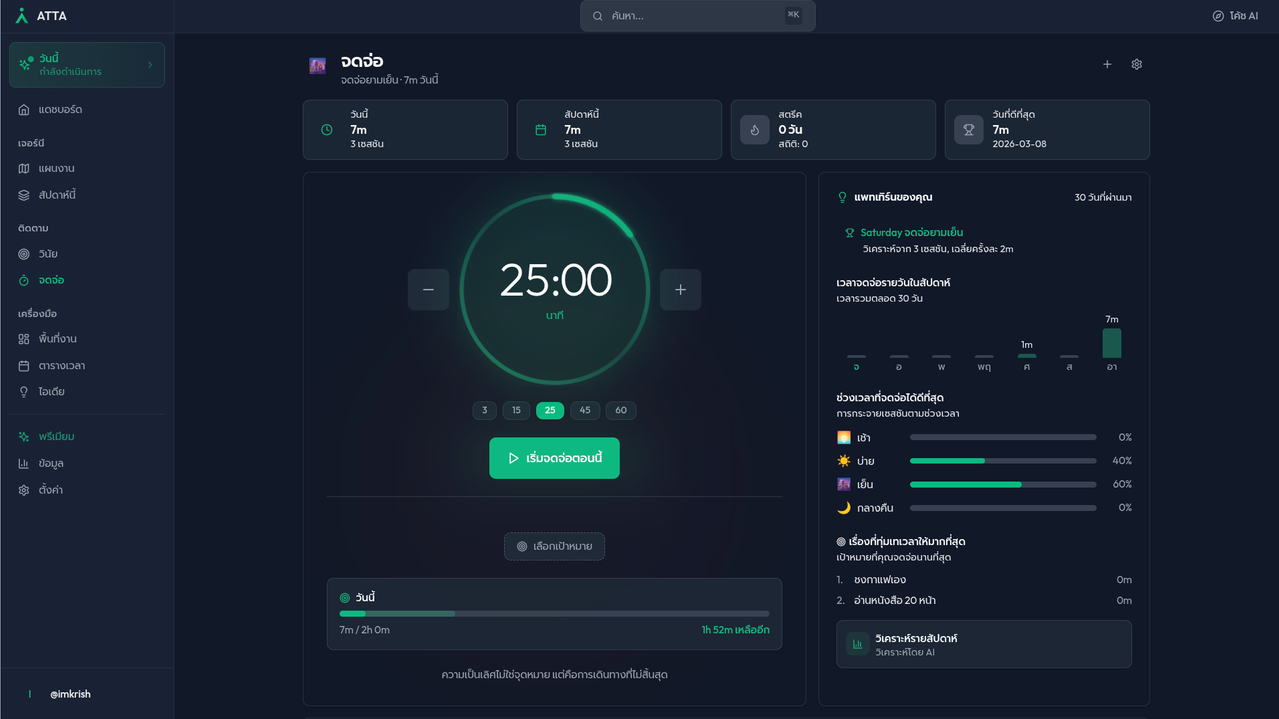The height and width of the screenshot is (719, 1279).
Task: Click the sunrise icon on the เช้า row
Action: (x=844, y=437)
